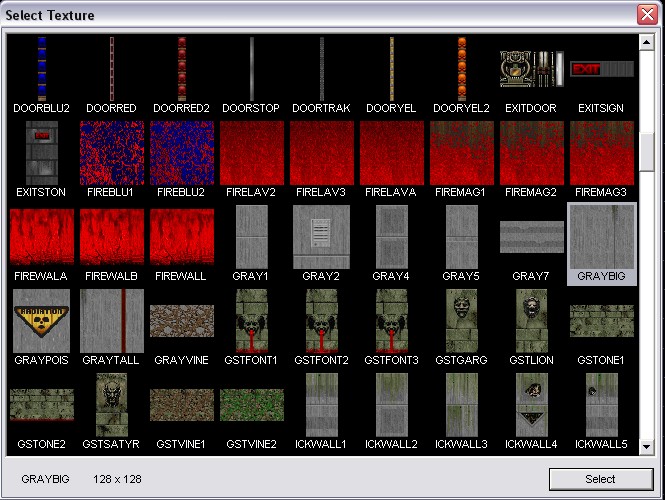Select the GSTFONT1 fountain texture
Image resolution: width=665 pixels, height=500 pixels.
(252, 321)
